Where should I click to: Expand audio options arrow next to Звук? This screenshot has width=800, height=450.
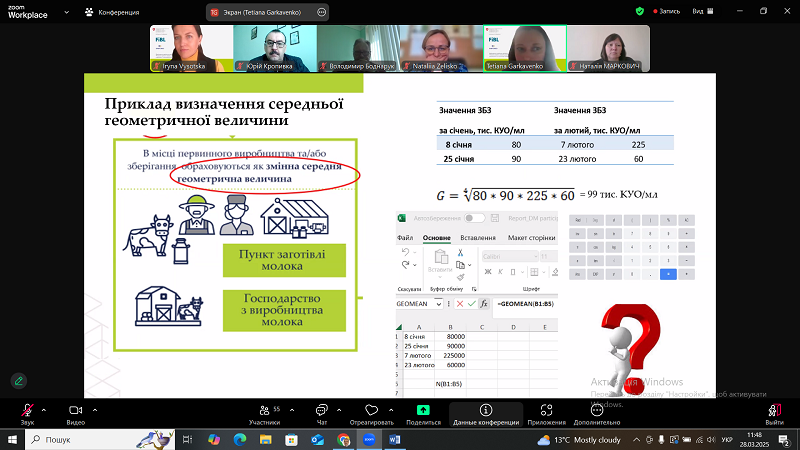[x=44, y=410]
